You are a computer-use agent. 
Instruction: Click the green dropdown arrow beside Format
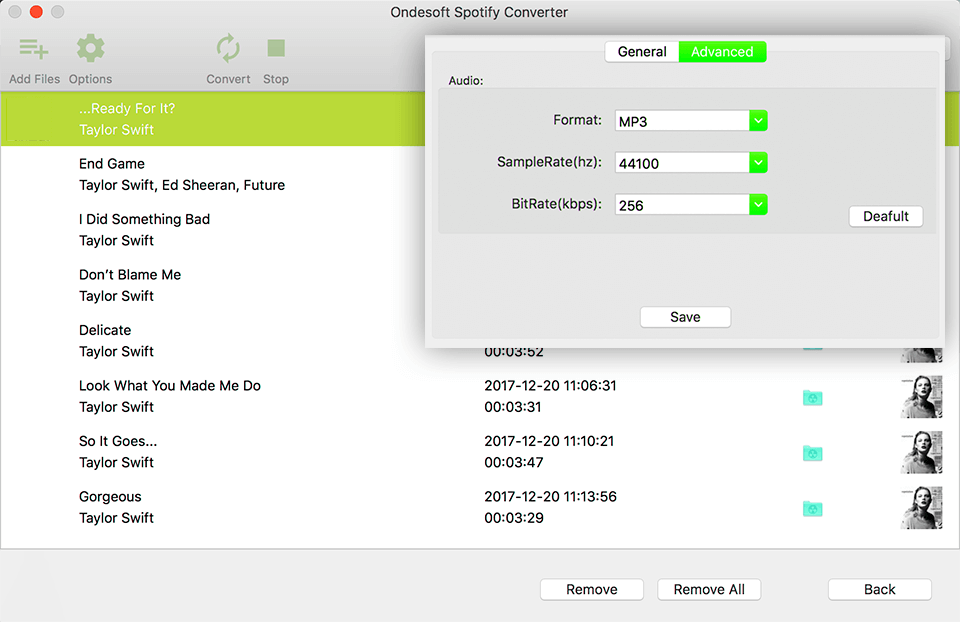(x=758, y=120)
